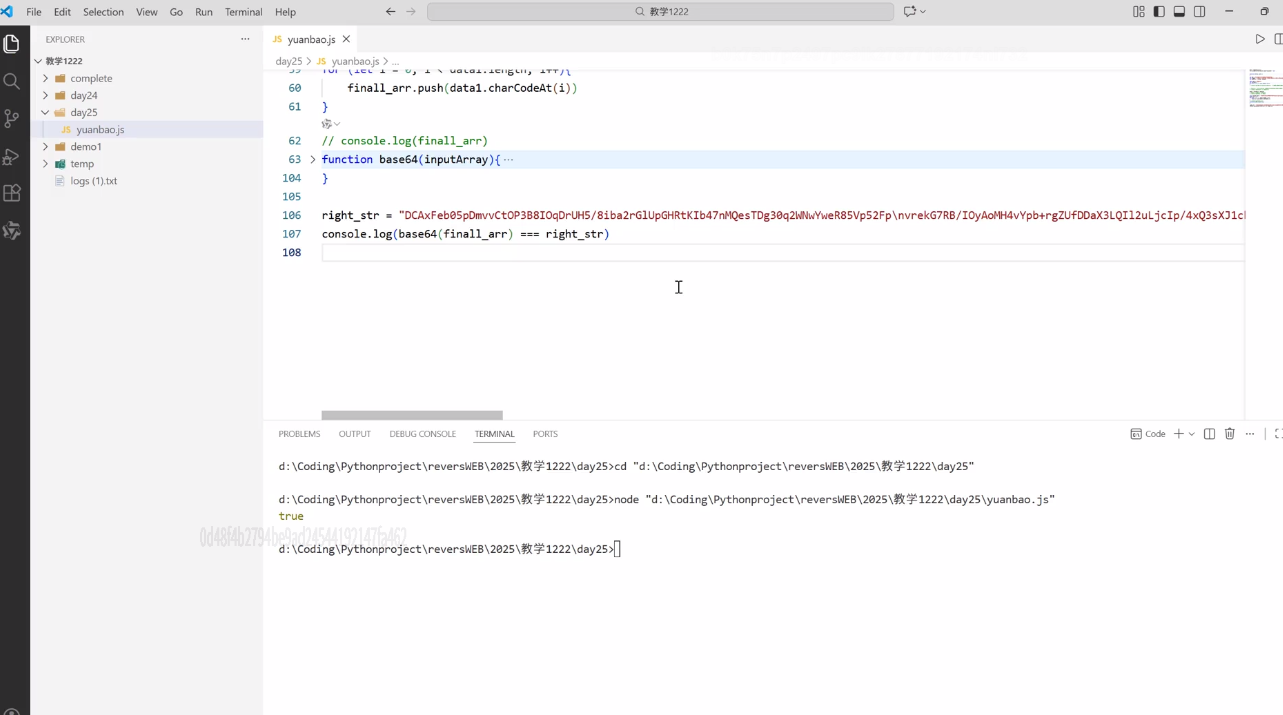Open the Explorer view in activity bar

click(12, 44)
